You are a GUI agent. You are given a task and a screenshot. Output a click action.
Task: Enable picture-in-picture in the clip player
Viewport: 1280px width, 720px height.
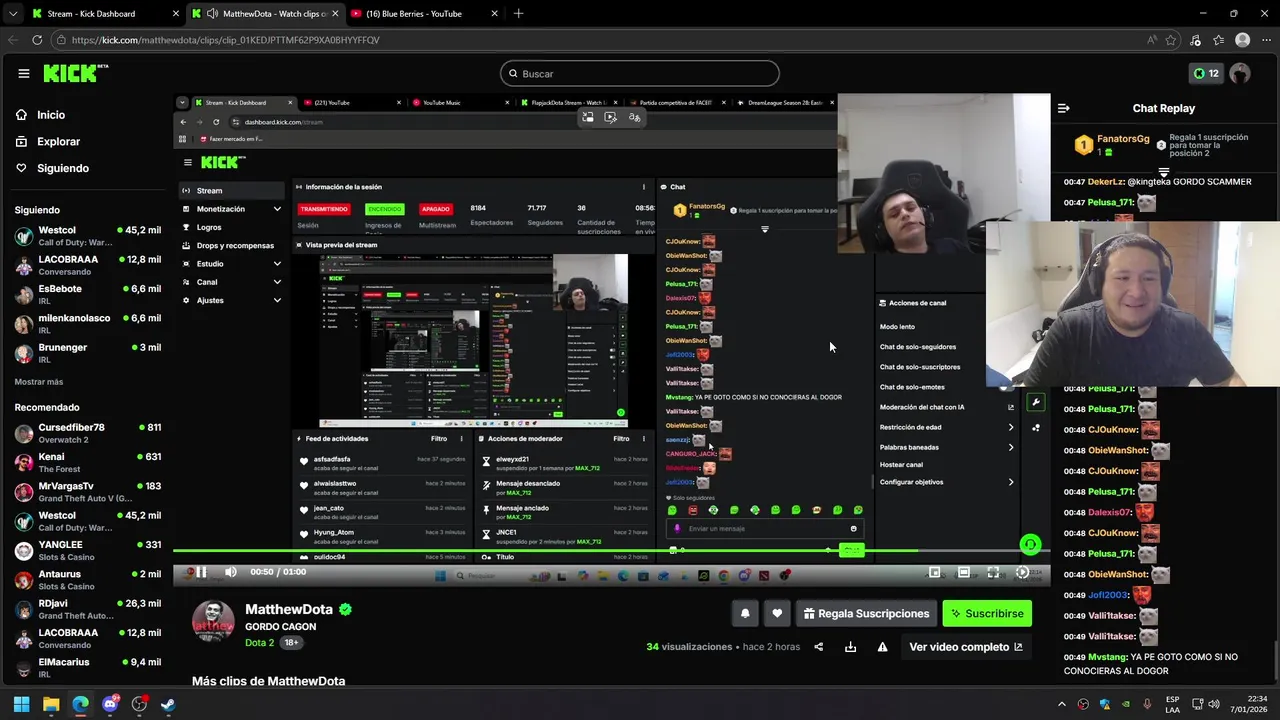click(x=934, y=572)
